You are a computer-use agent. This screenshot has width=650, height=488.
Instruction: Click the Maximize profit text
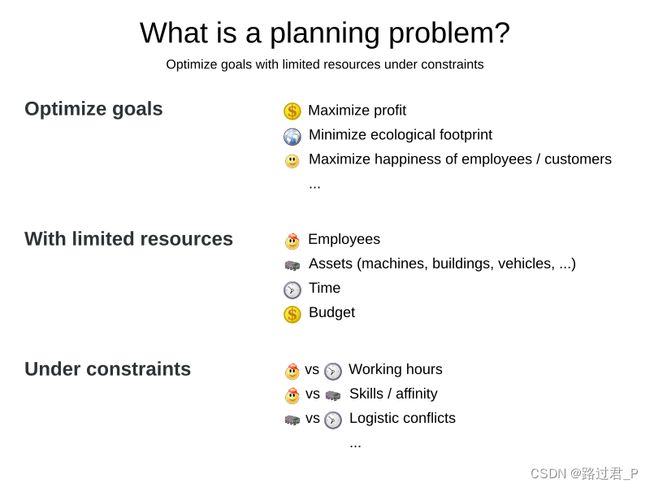(357, 111)
